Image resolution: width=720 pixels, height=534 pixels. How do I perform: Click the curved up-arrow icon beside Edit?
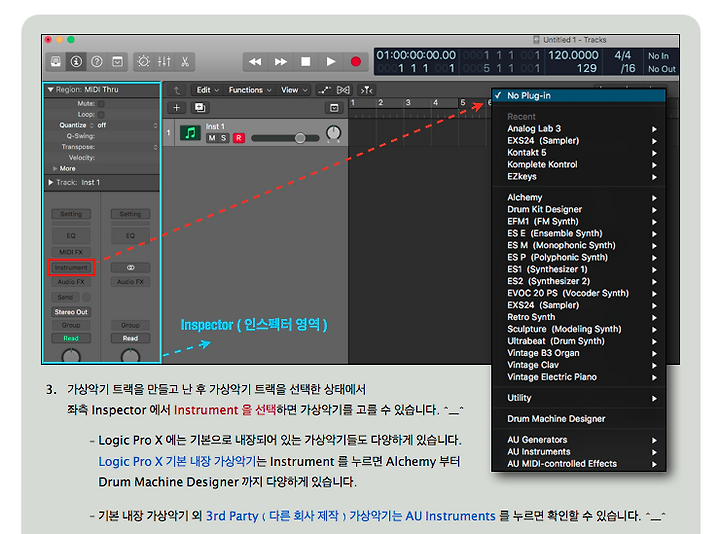[177, 90]
